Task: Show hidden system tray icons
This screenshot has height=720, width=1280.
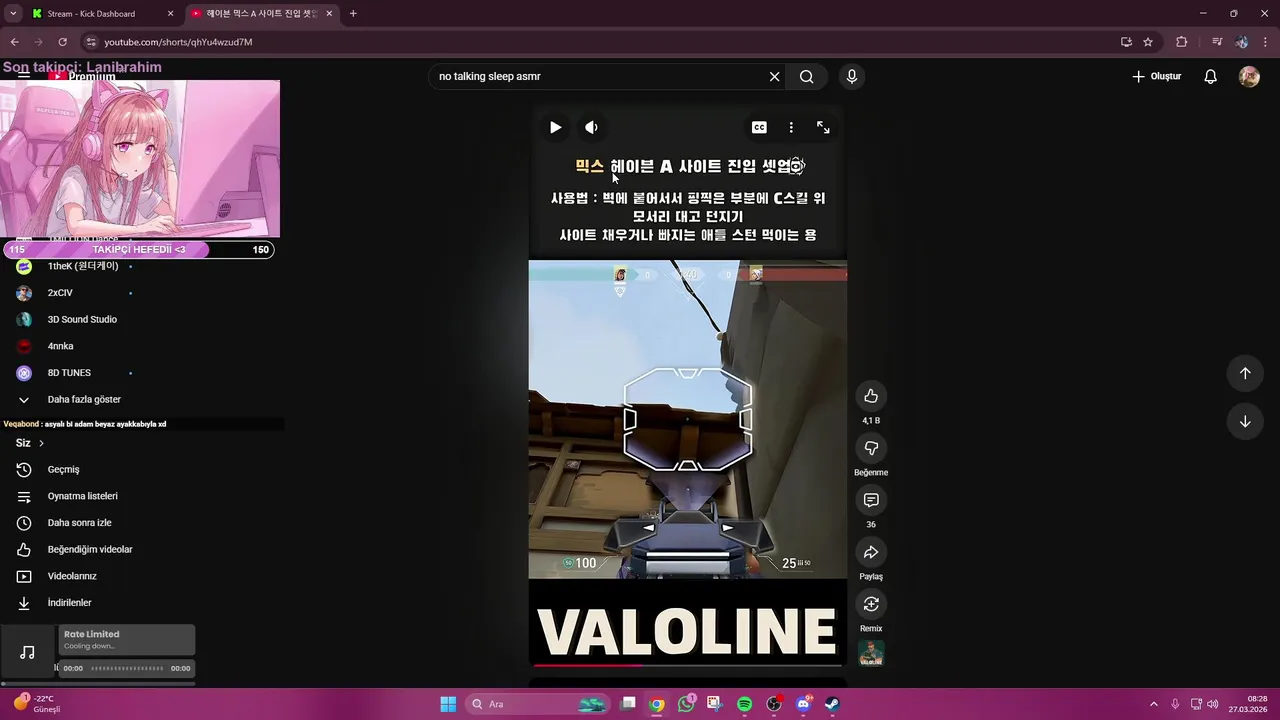Action: click(1153, 704)
